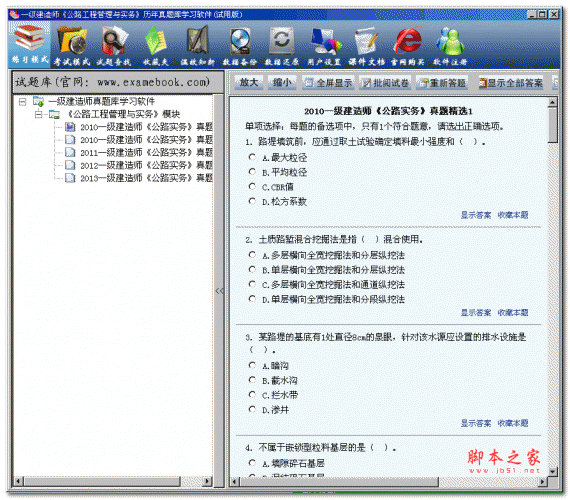Select root tree item 一级建造师真题库学习软件
The width and height of the screenshot is (570, 500).
pyautogui.click(x=102, y=101)
